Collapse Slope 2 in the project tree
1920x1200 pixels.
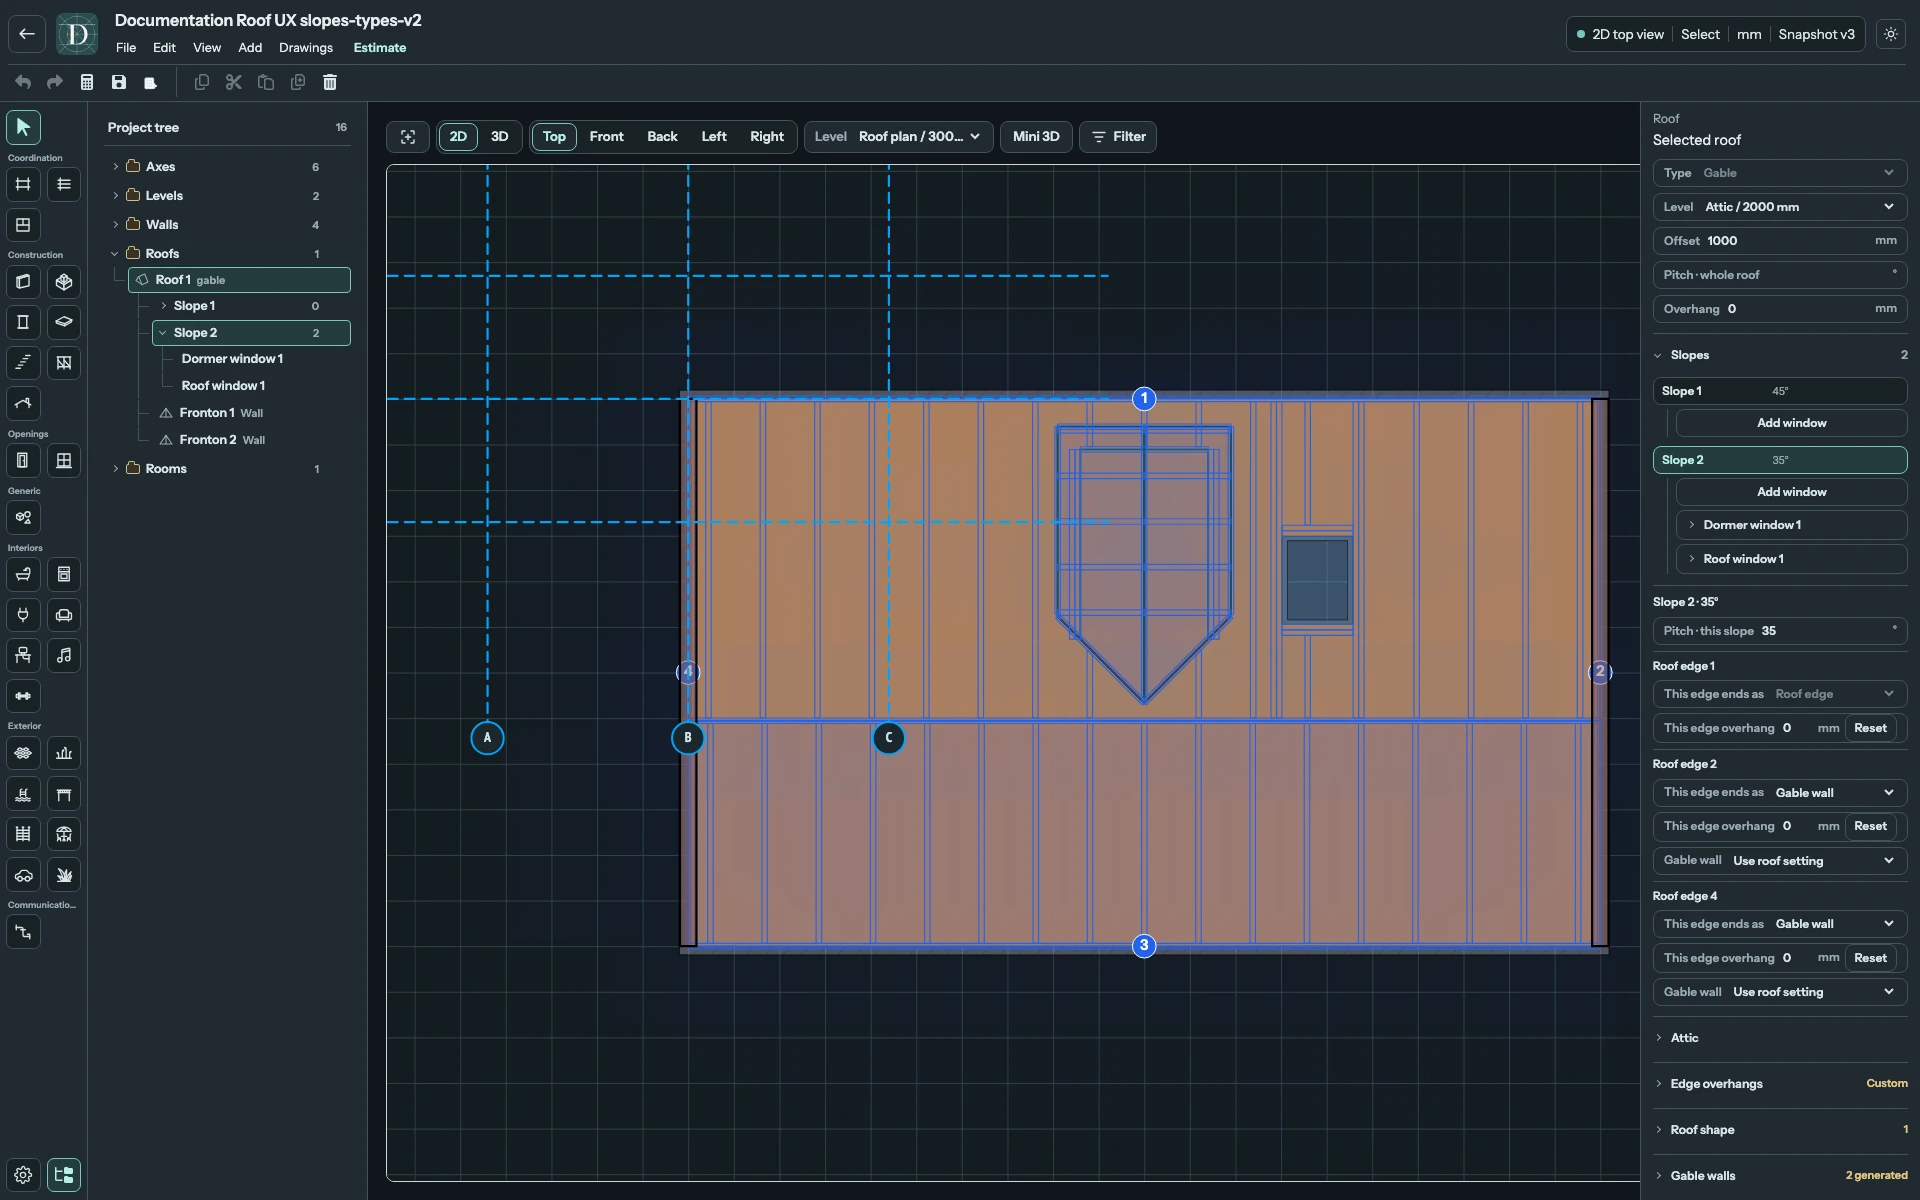pyautogui.click(x=163, y=333)
